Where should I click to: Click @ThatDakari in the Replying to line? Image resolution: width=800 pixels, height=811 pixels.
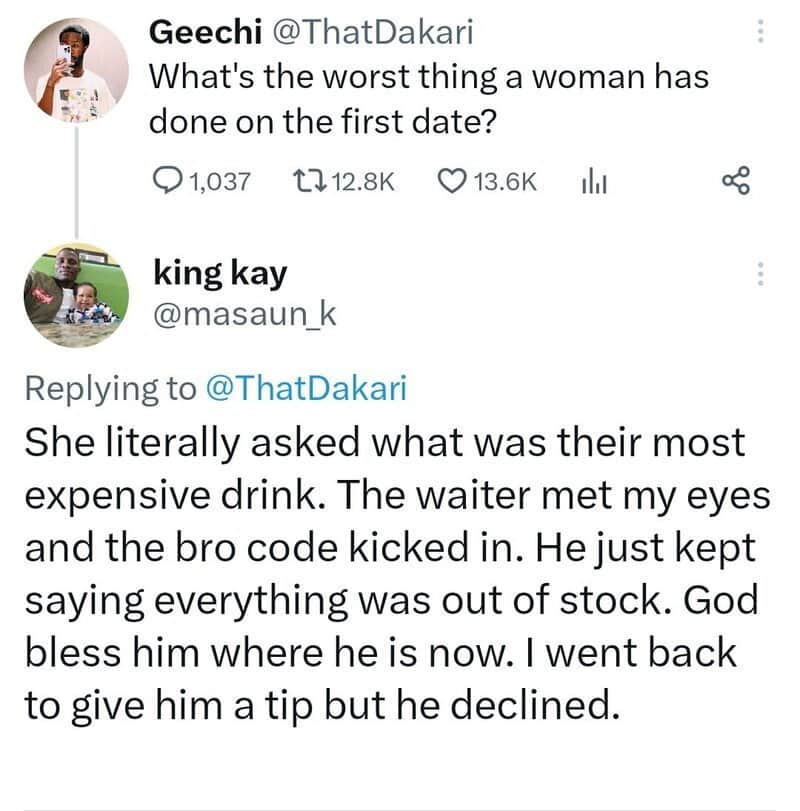tap(305, 388)
